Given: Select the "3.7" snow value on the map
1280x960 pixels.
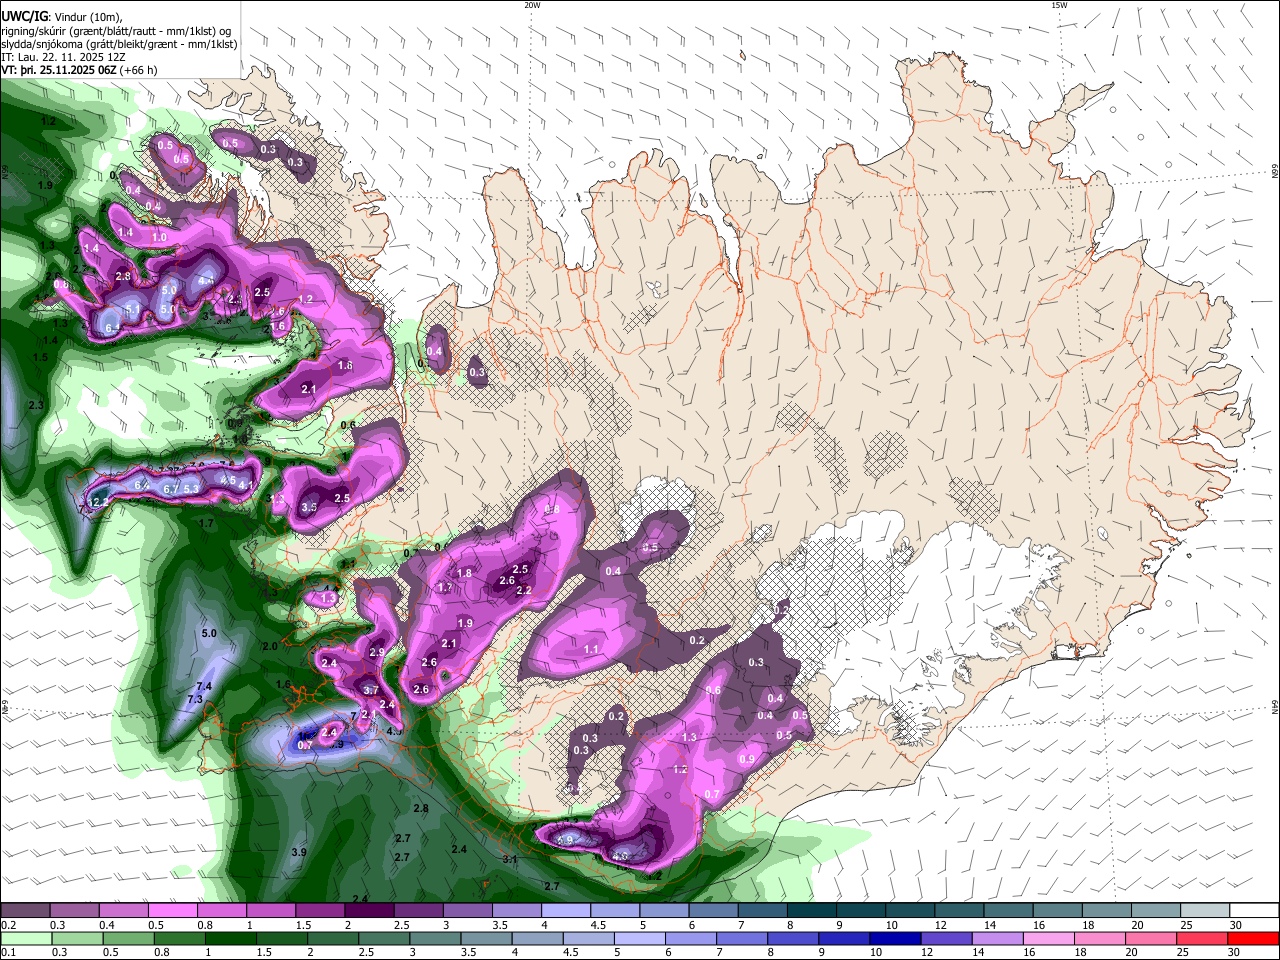Looking at the screenshot, I should pyautogui.click(x=370, y=690).
